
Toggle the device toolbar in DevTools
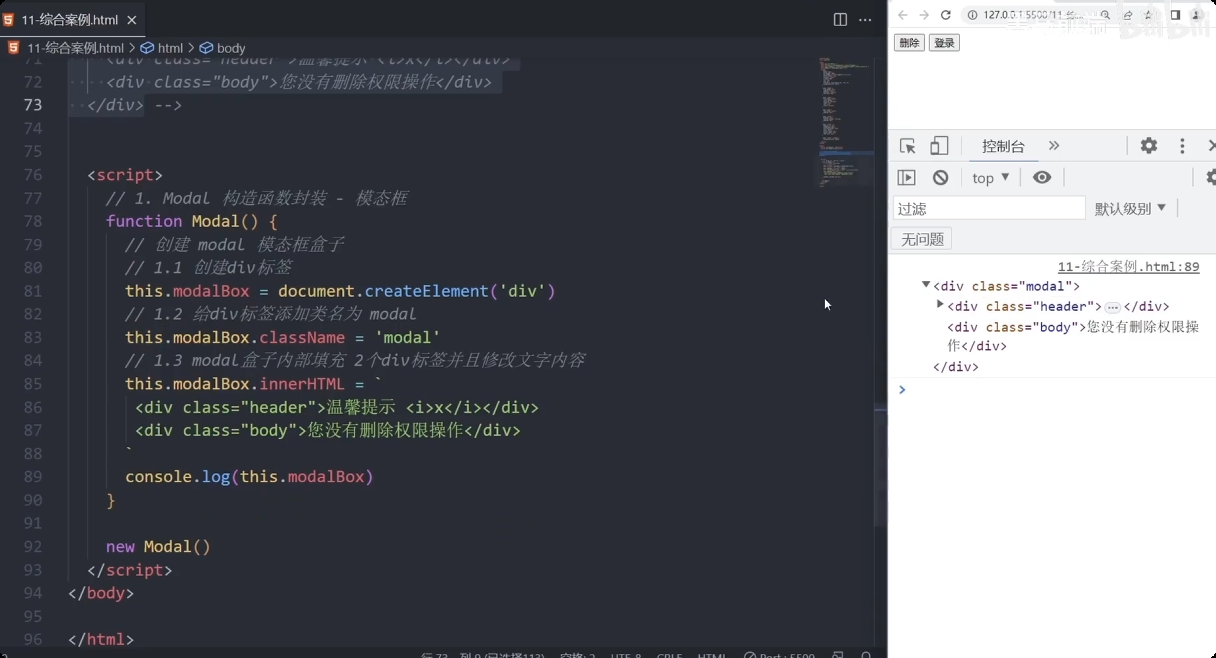tap(939, 146)
